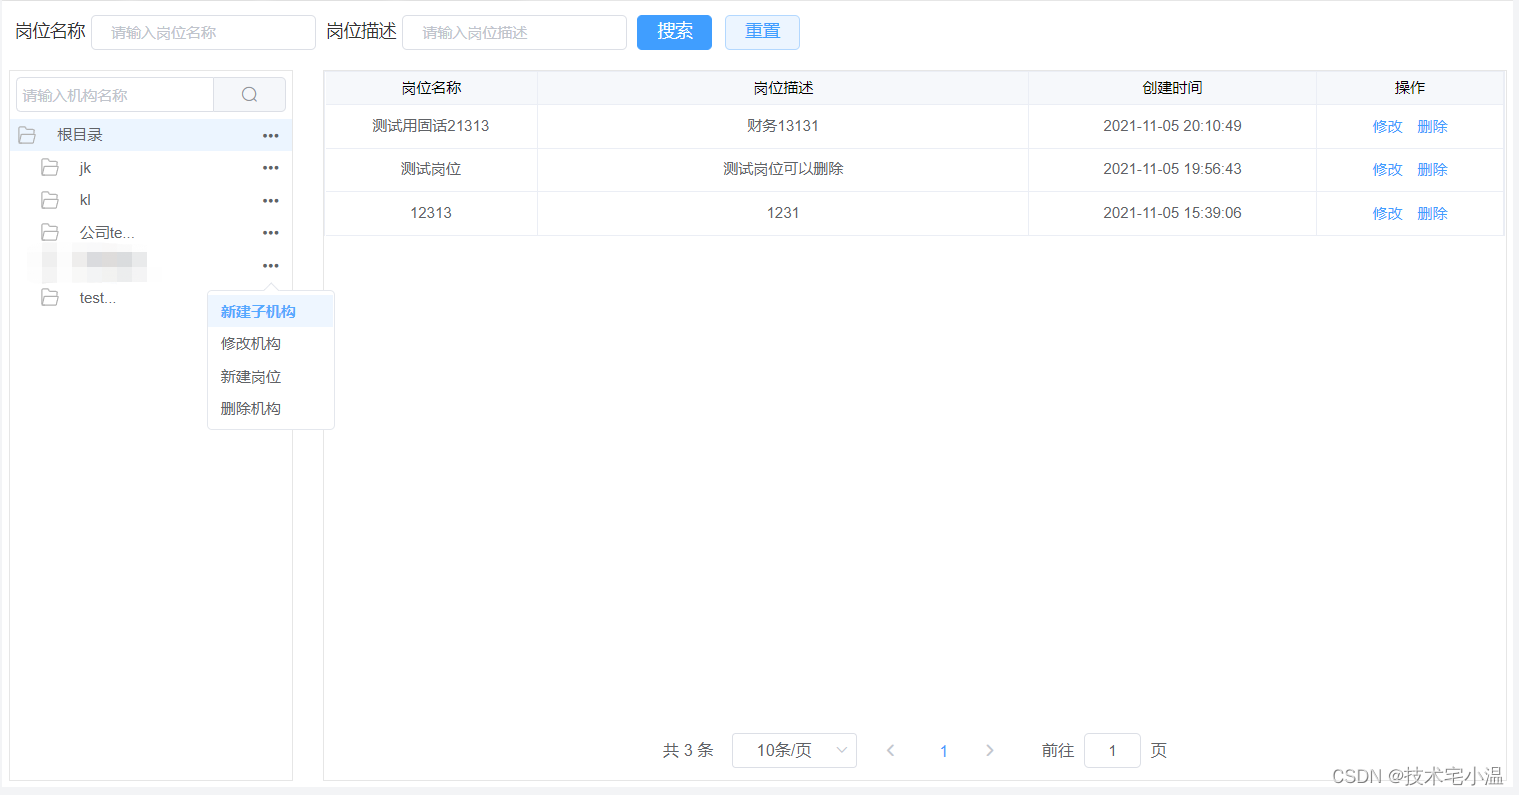This screenshot has width=1519, height=795.
Task: Click the 岗位名称 column header
Action: (x=431, y=88)
